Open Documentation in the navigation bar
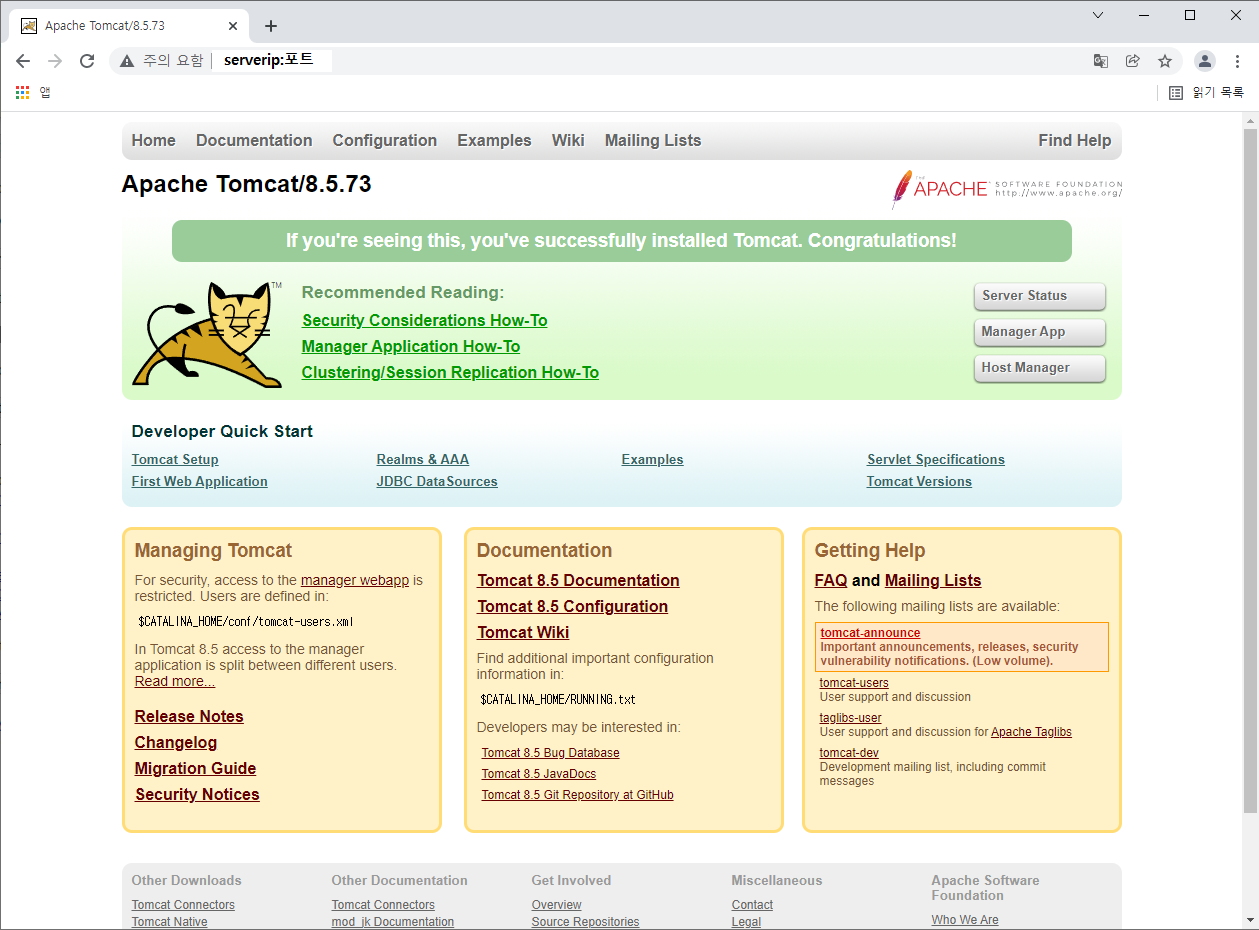The width and height of the screenshot is (1259, 930). coord(254,141)
